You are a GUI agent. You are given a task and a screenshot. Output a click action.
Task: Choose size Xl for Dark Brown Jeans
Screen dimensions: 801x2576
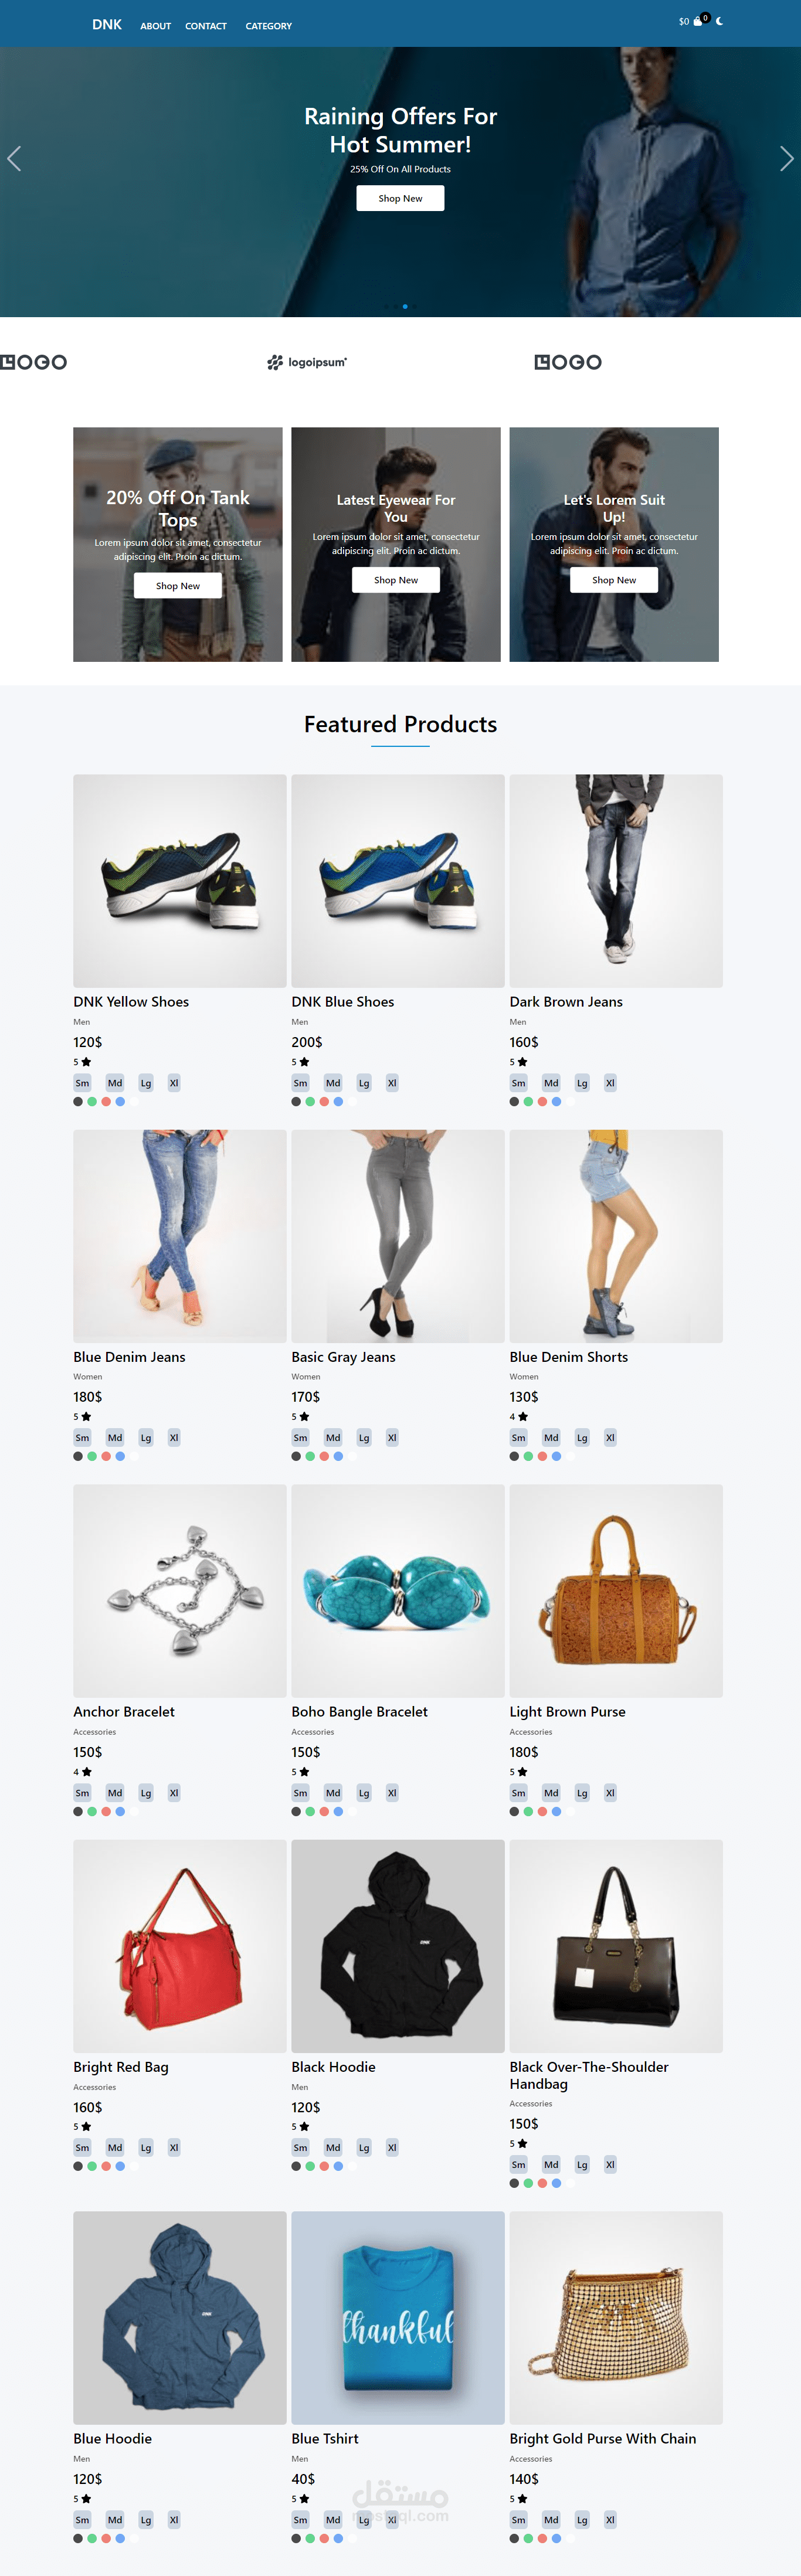click(610, 1083)
